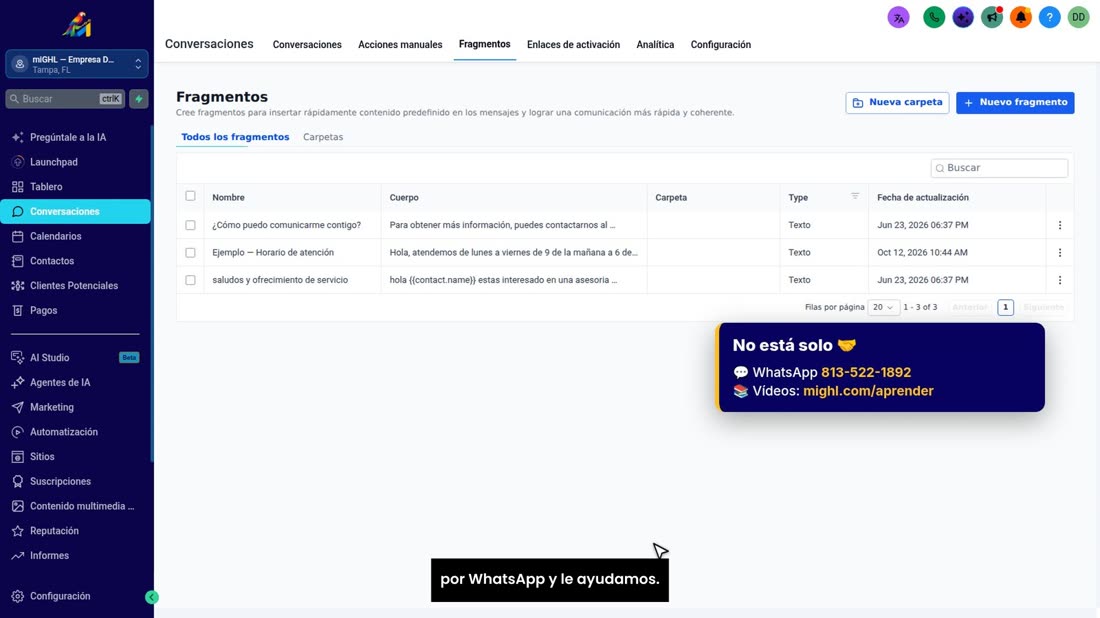The height and width of the screenshot is (618, 1100).
Task: Open the language translation icon in header
Action: pyautogui.click(x=899, y=18)
